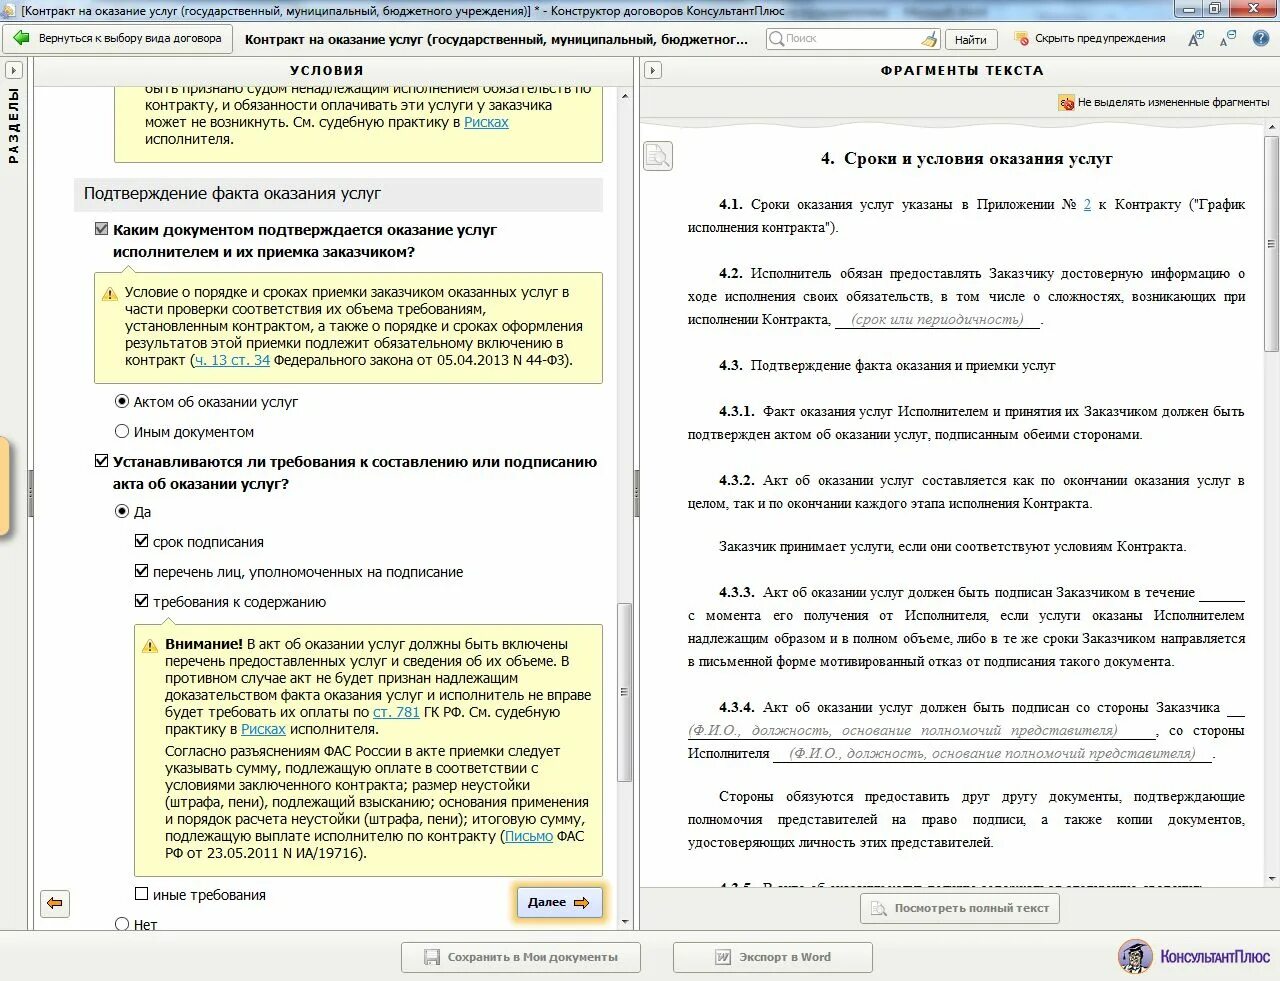Fill the blank term field in clause 4.3.3
The width and height of the screenshot is (1280, 981).
[1222, 592]
